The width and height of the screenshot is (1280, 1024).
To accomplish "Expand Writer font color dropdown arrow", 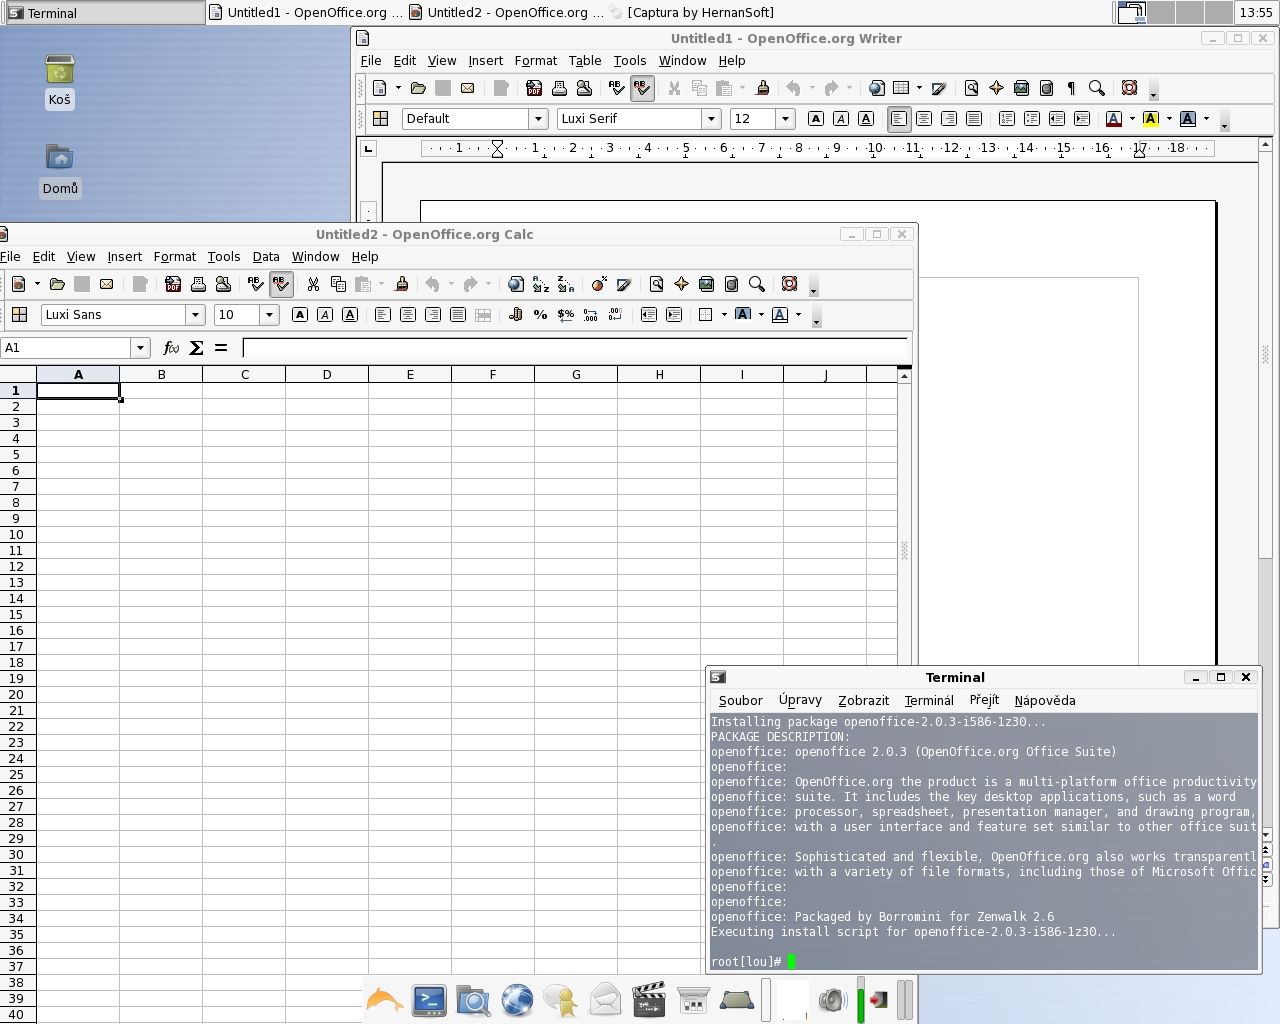I will point(1132,118).
